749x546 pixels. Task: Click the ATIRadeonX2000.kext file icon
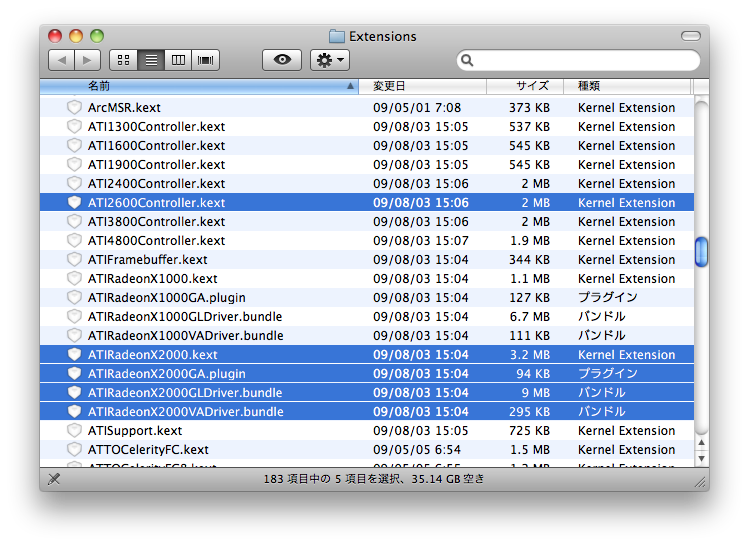[x=74, y=354]
